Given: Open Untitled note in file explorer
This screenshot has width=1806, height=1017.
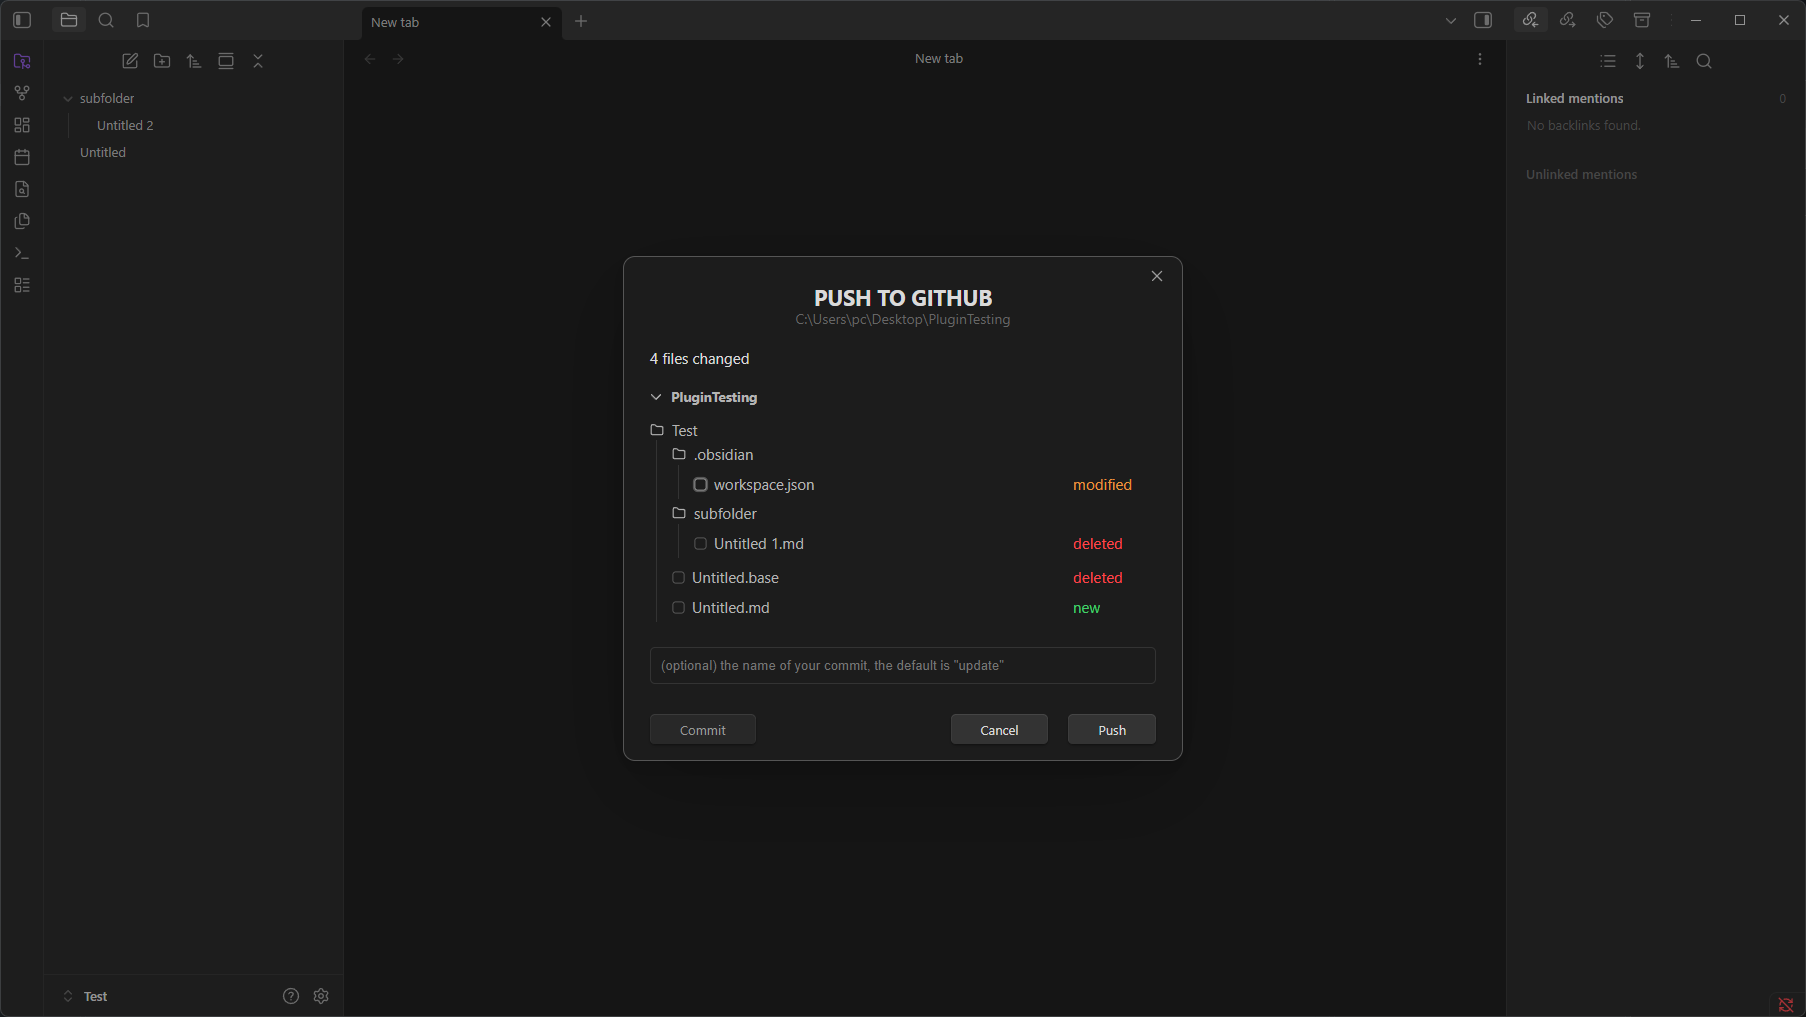Looking at the screenshot, I should (103, 153).
